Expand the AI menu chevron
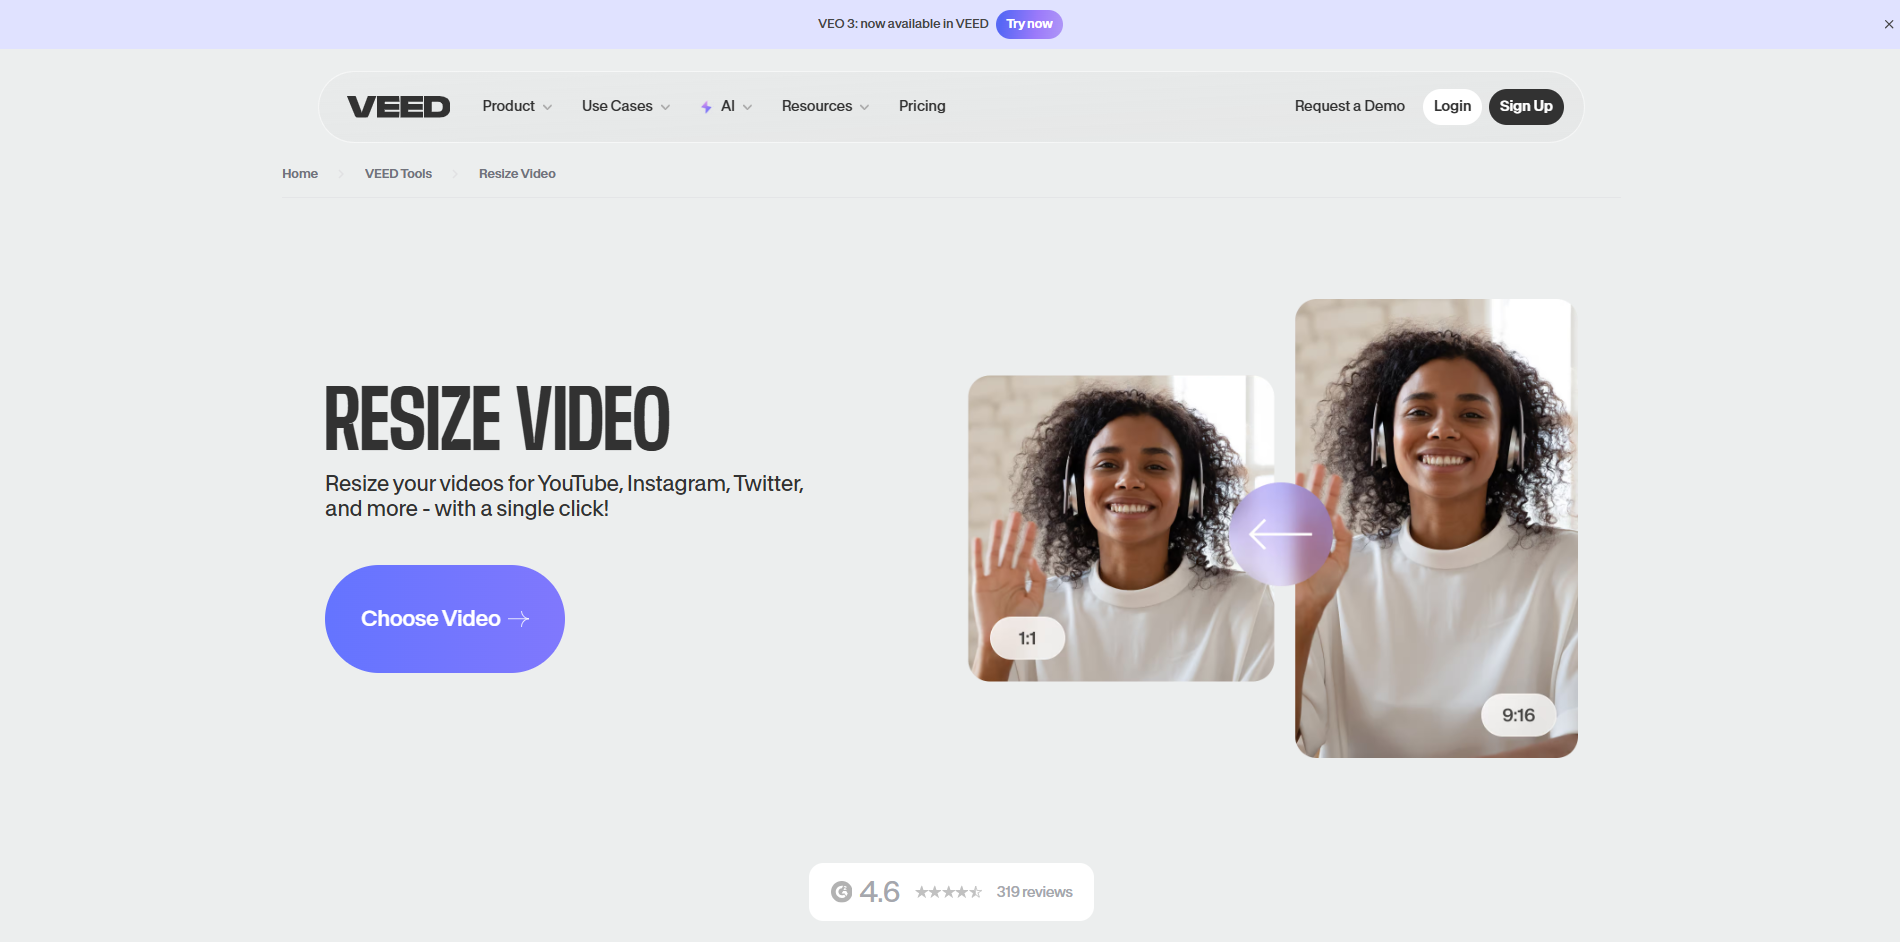Screen dimensions: 1900x942 746,107
